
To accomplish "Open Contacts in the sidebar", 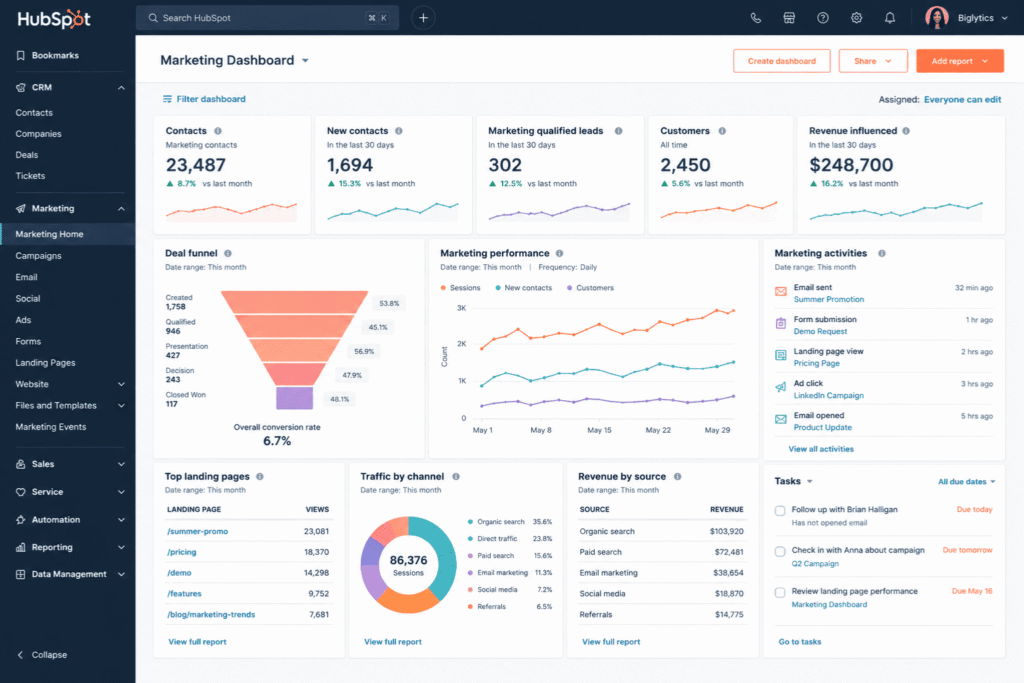I will coord(34,113).
